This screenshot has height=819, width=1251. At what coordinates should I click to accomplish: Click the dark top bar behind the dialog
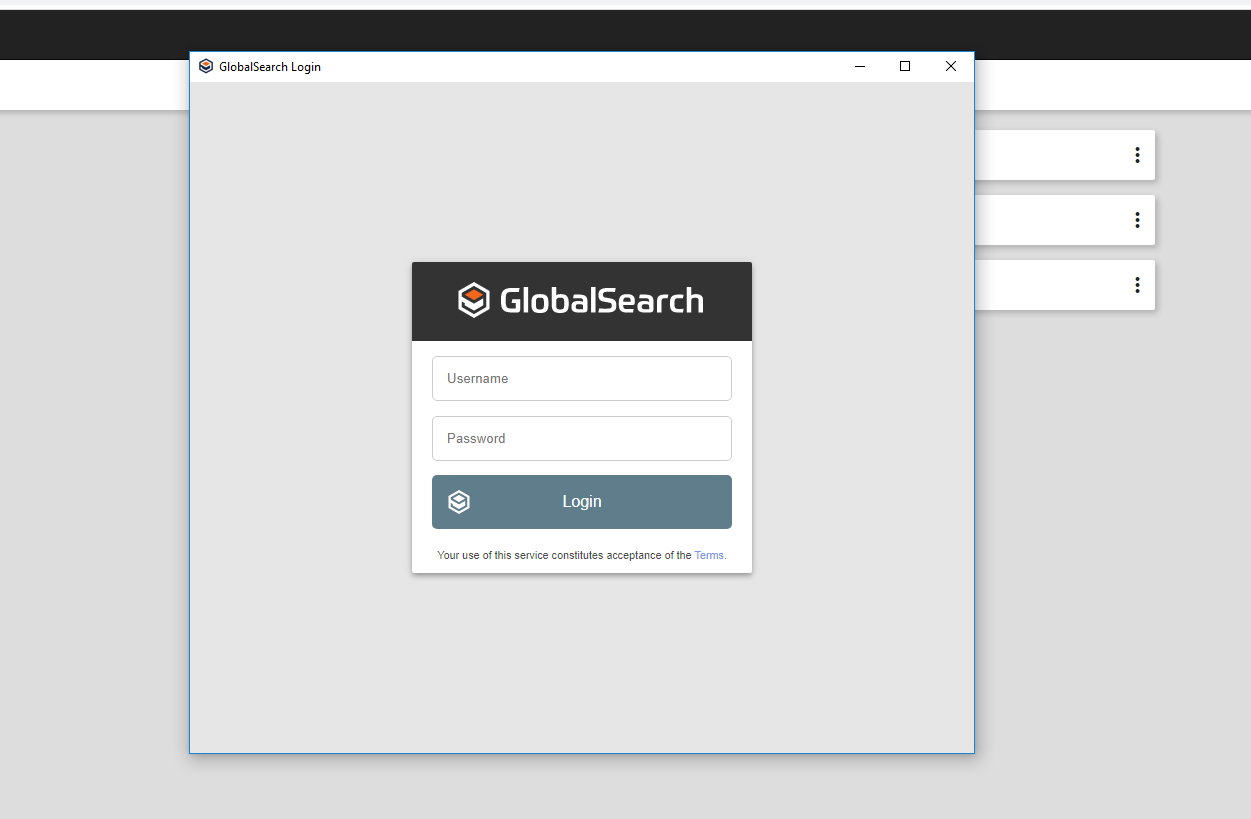1100,35
